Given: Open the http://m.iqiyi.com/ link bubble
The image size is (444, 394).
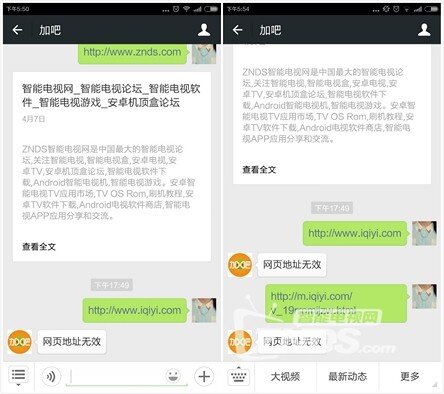Looking at the screenshot, I should point(336,303).
